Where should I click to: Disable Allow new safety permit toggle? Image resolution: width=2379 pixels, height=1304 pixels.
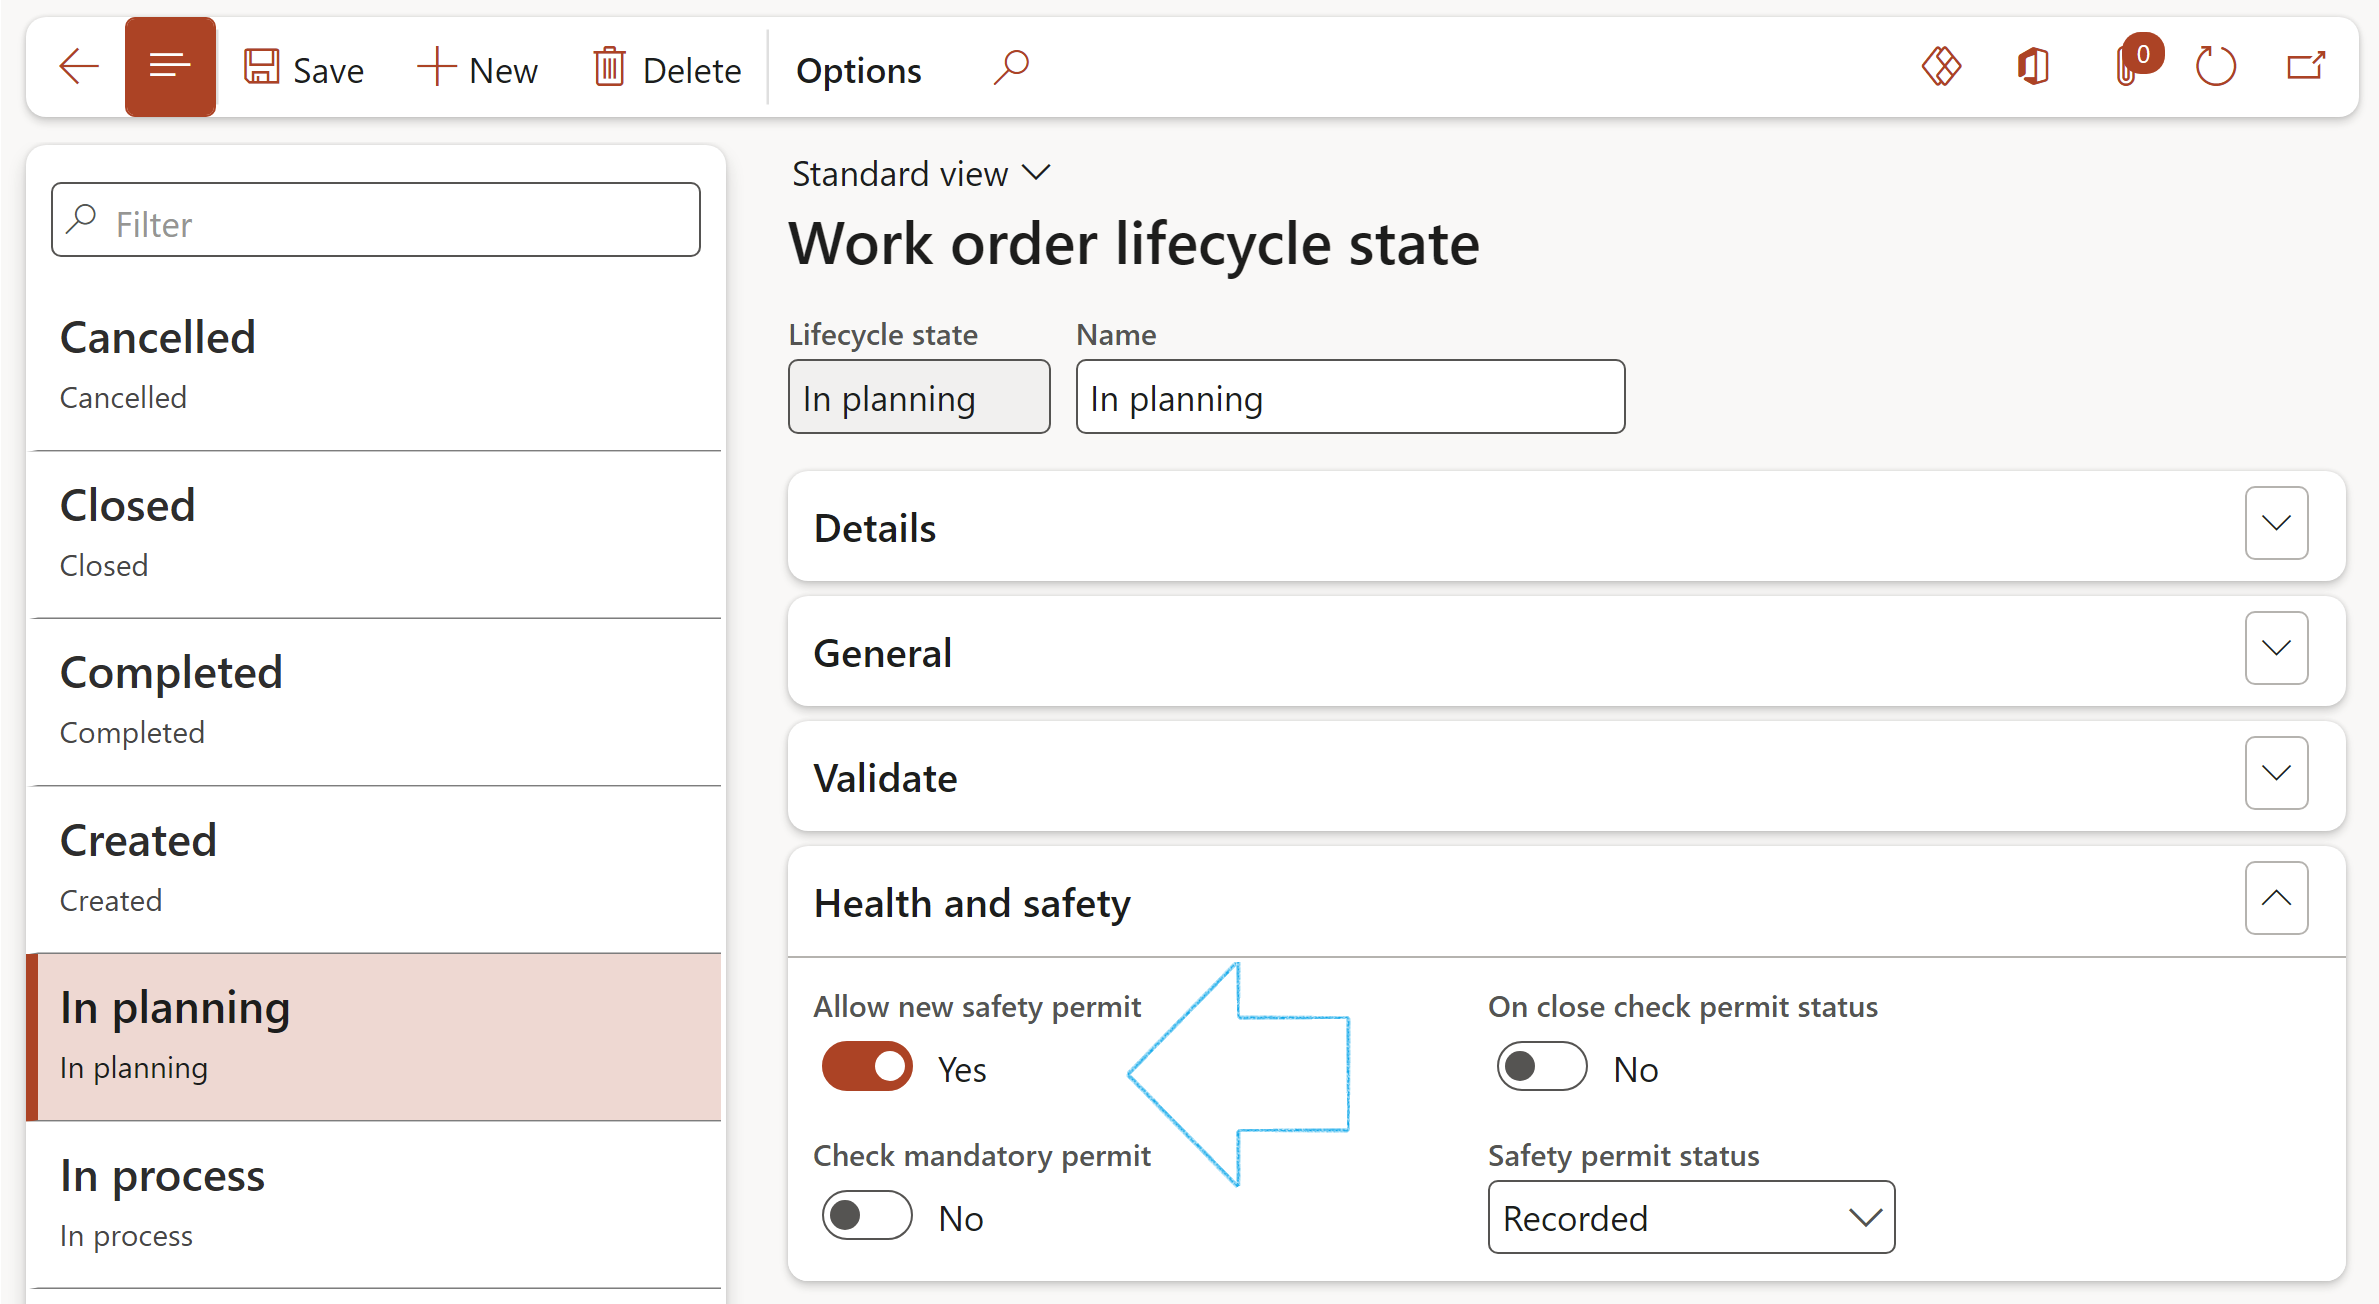pyautogui.click(x=867, y=1066)
